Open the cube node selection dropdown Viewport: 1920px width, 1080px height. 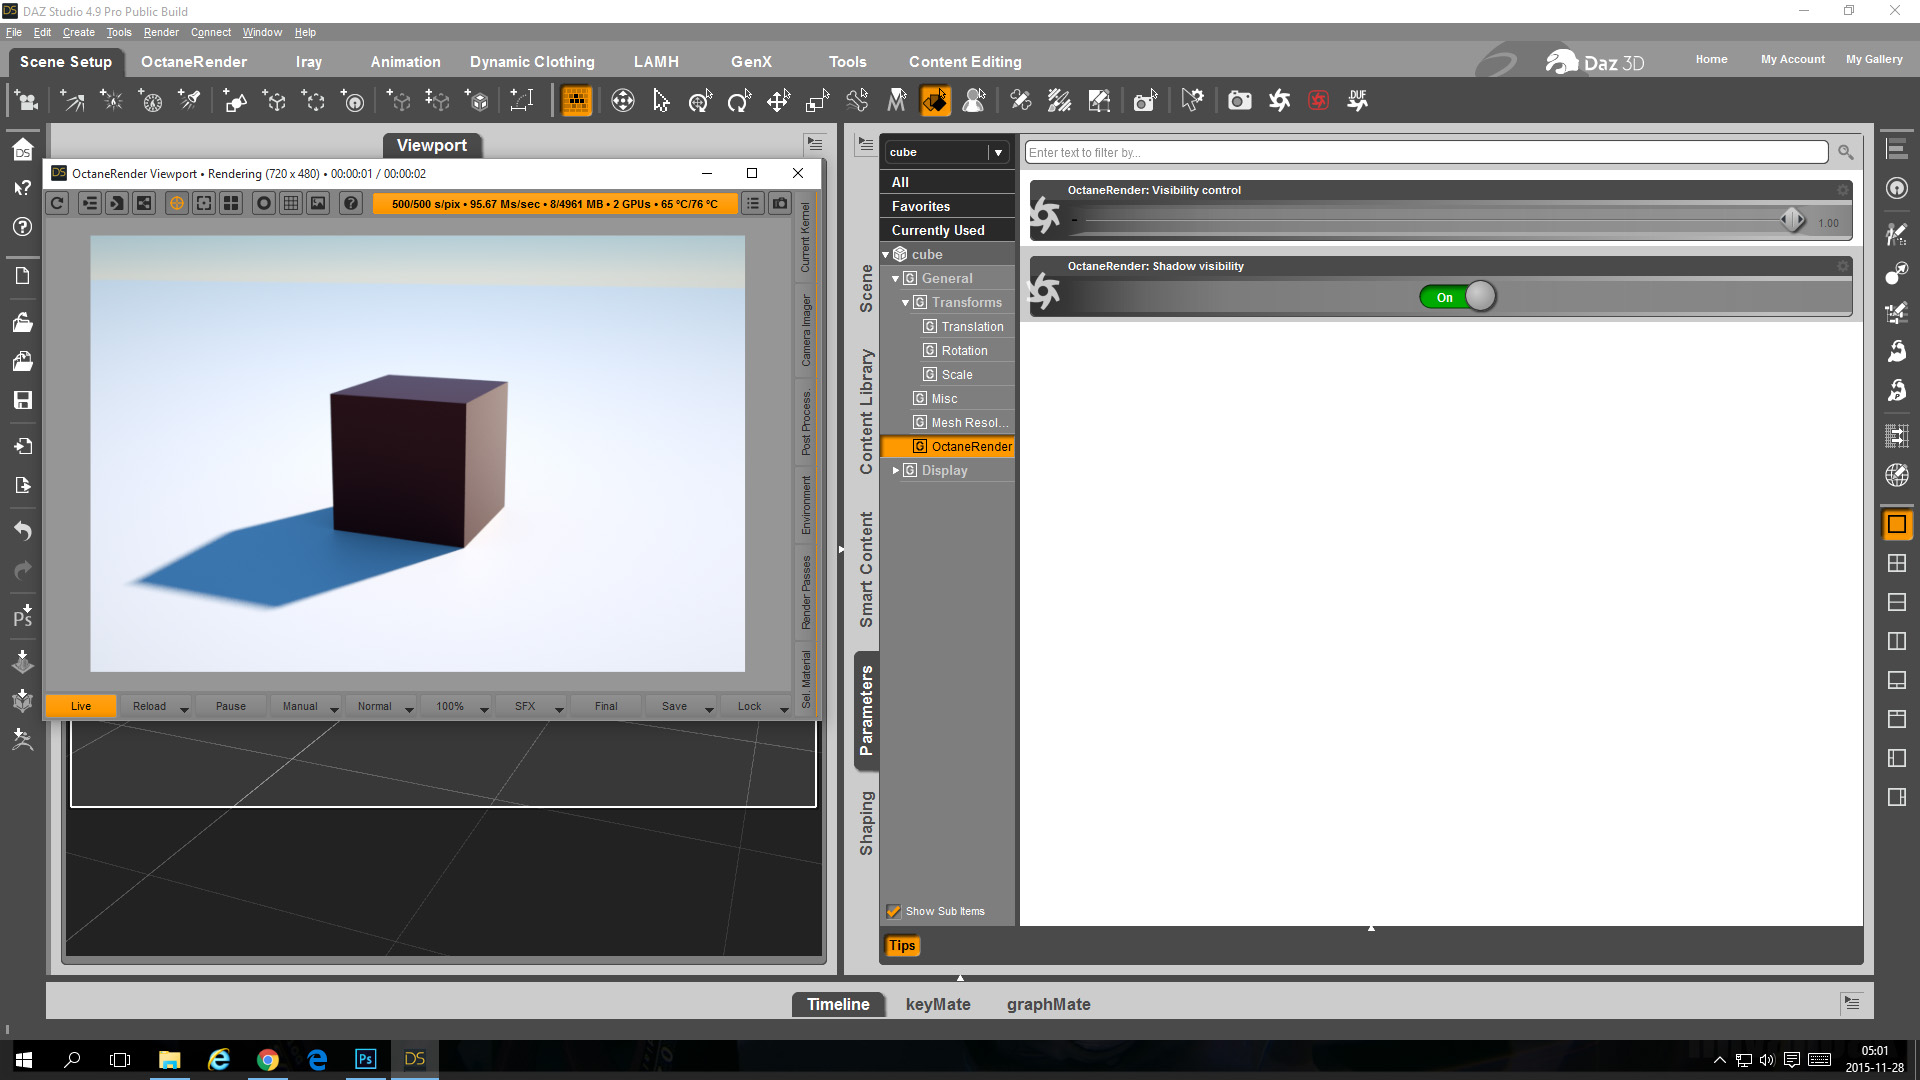coord(997,152)
